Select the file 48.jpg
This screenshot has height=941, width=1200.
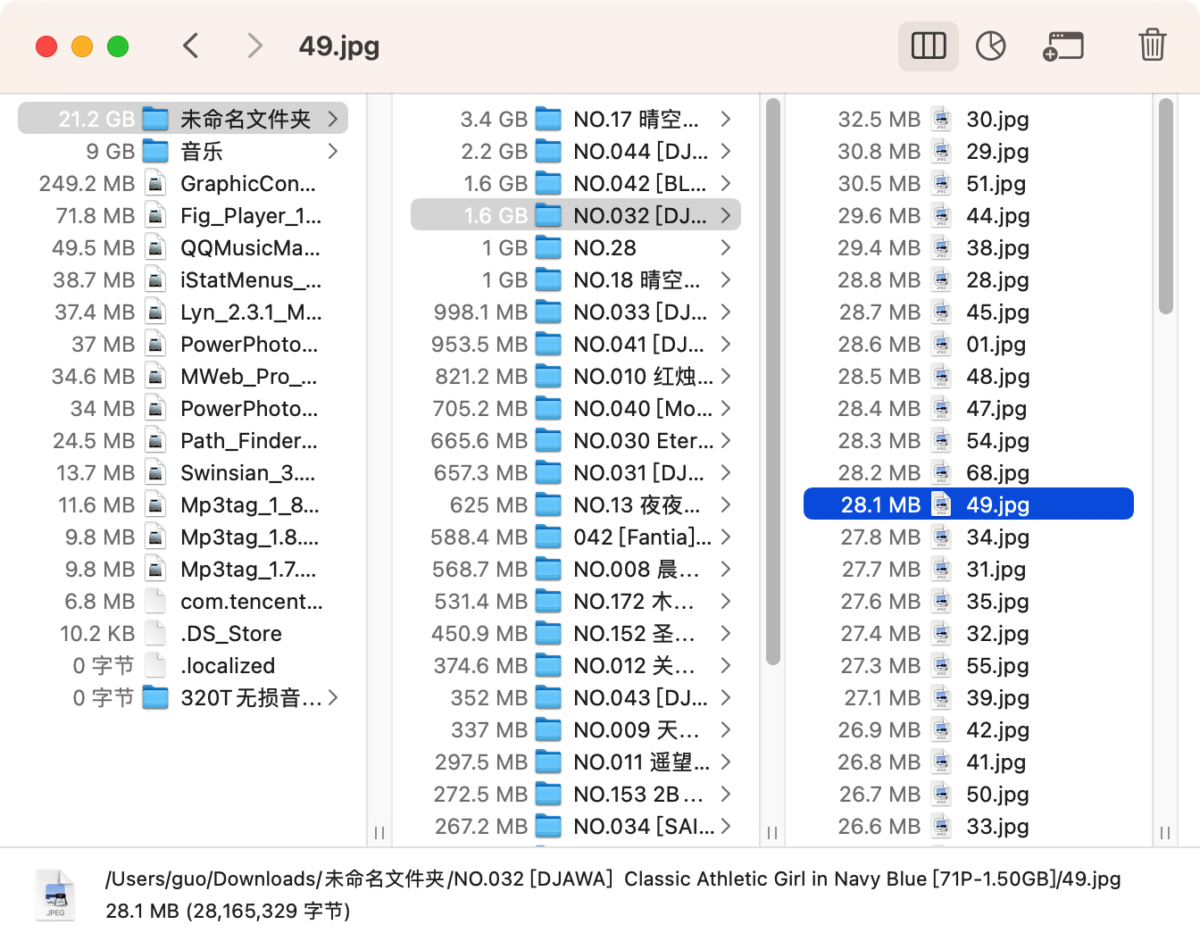click(968, 376)
